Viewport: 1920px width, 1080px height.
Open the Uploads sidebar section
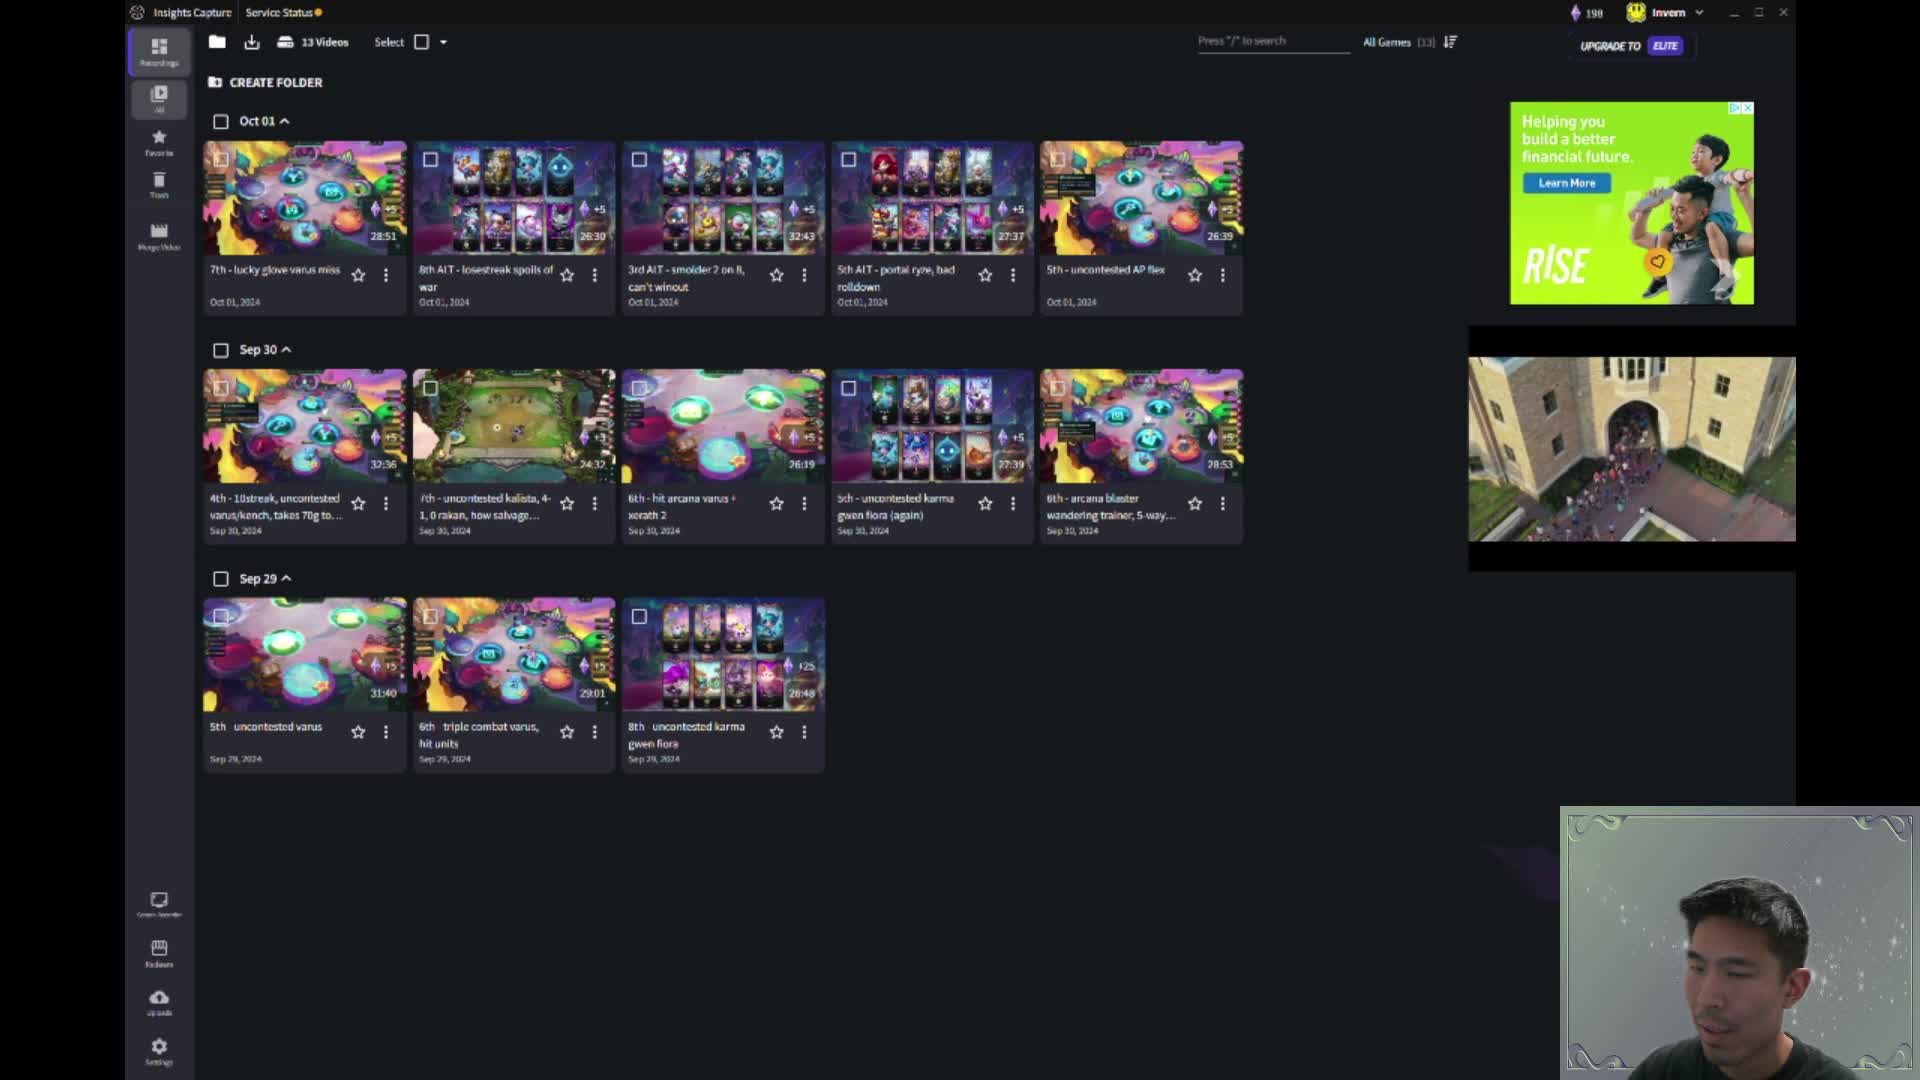coord(159,1002)
